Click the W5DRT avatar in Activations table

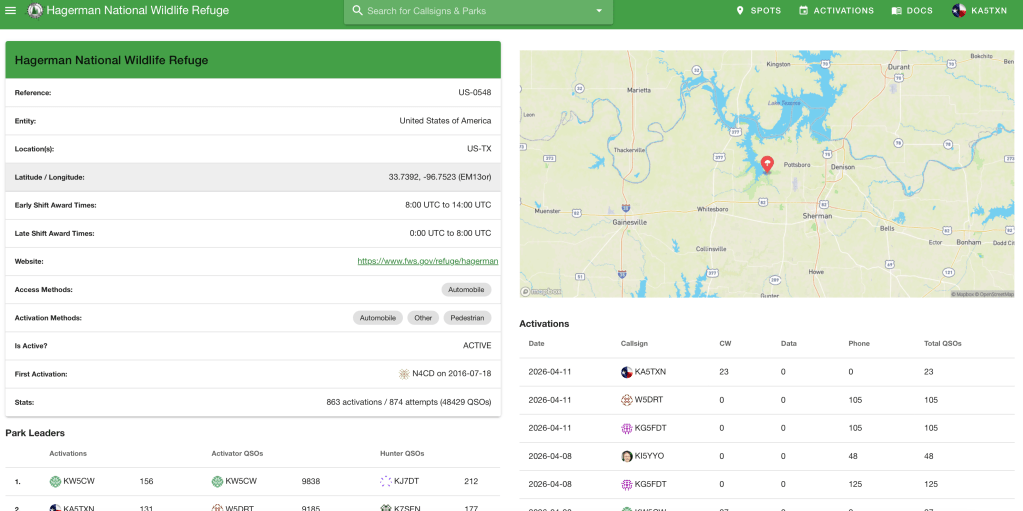tap(627, 400)
